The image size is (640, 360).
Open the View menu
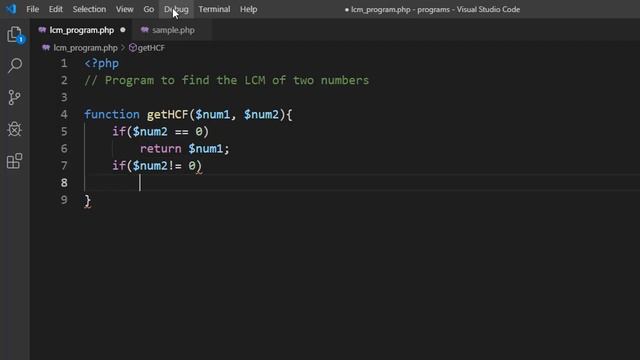[x=124, y=9]
